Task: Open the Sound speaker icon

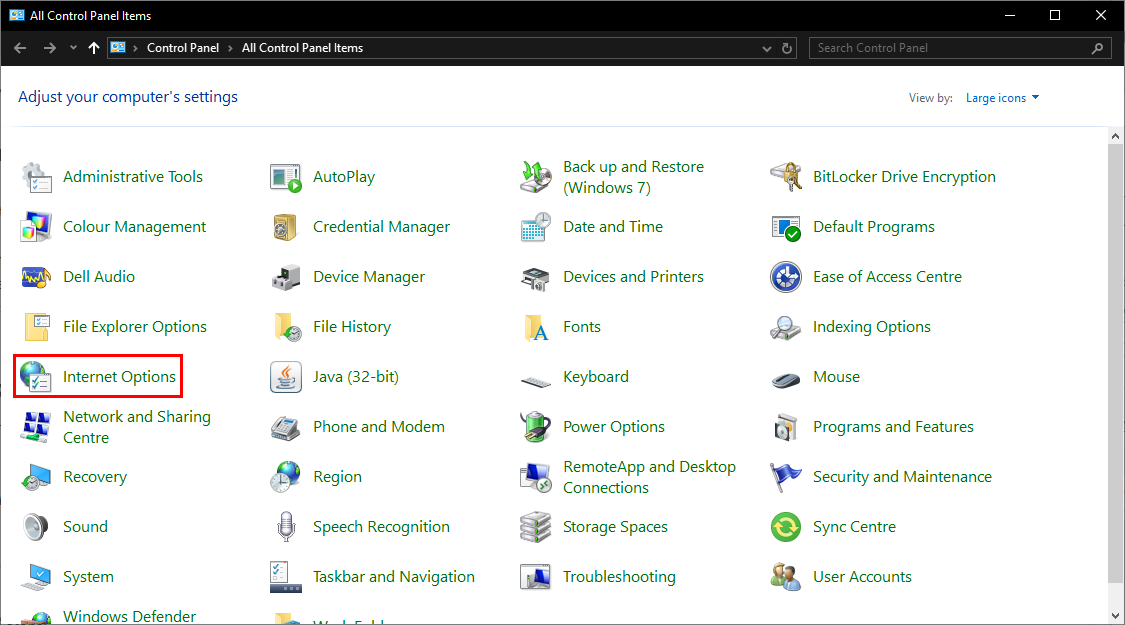Action: click(36, 527)
